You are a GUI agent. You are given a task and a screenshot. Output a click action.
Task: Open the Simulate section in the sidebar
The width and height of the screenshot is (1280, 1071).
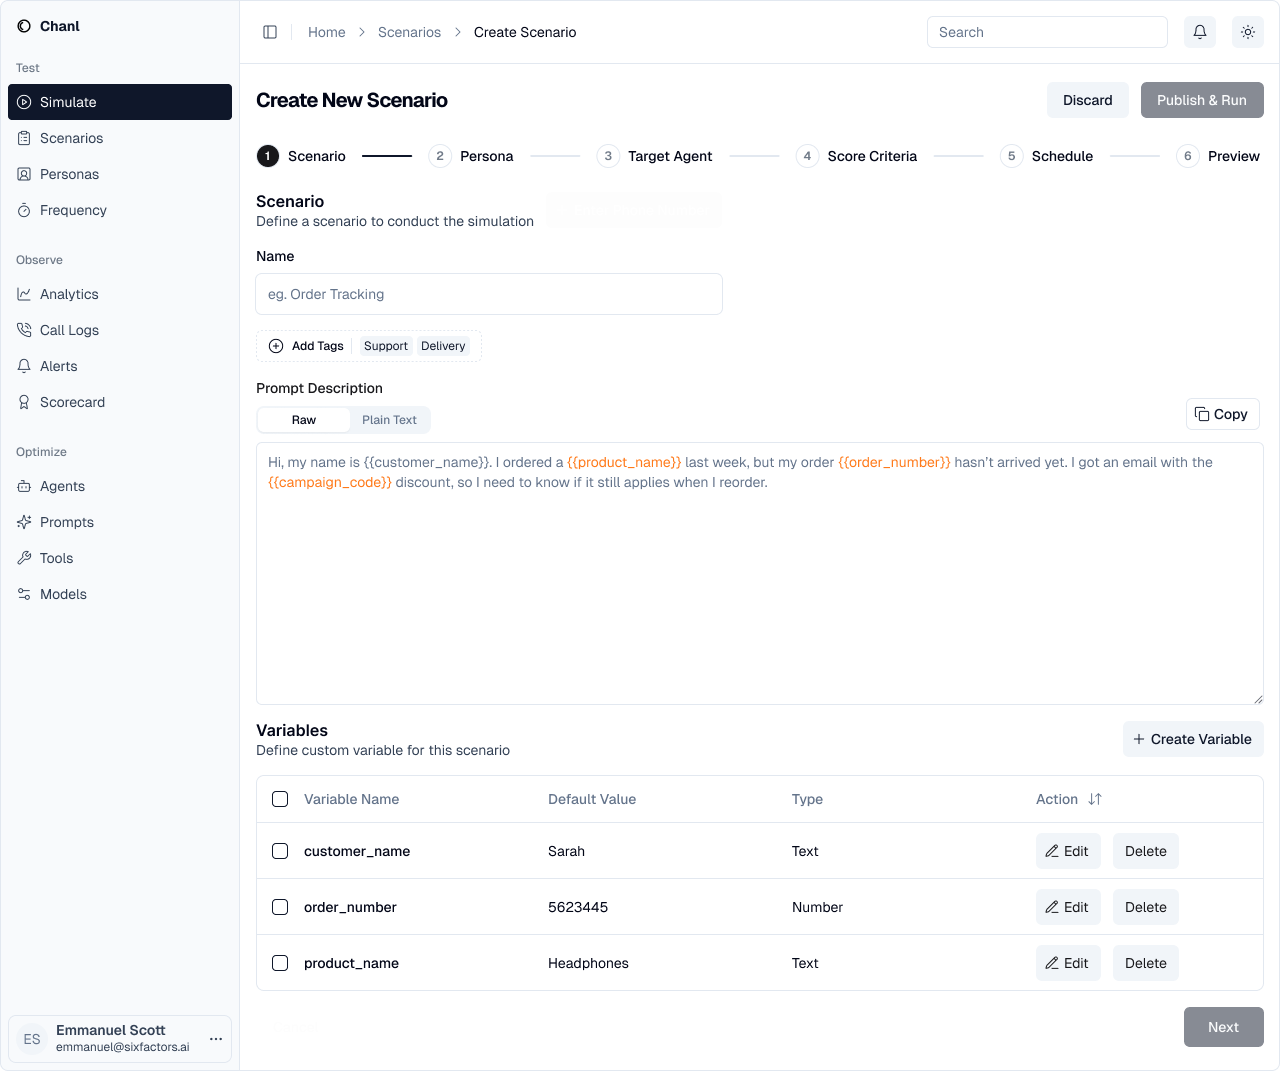pyautogui.click(x=70, y=101)
